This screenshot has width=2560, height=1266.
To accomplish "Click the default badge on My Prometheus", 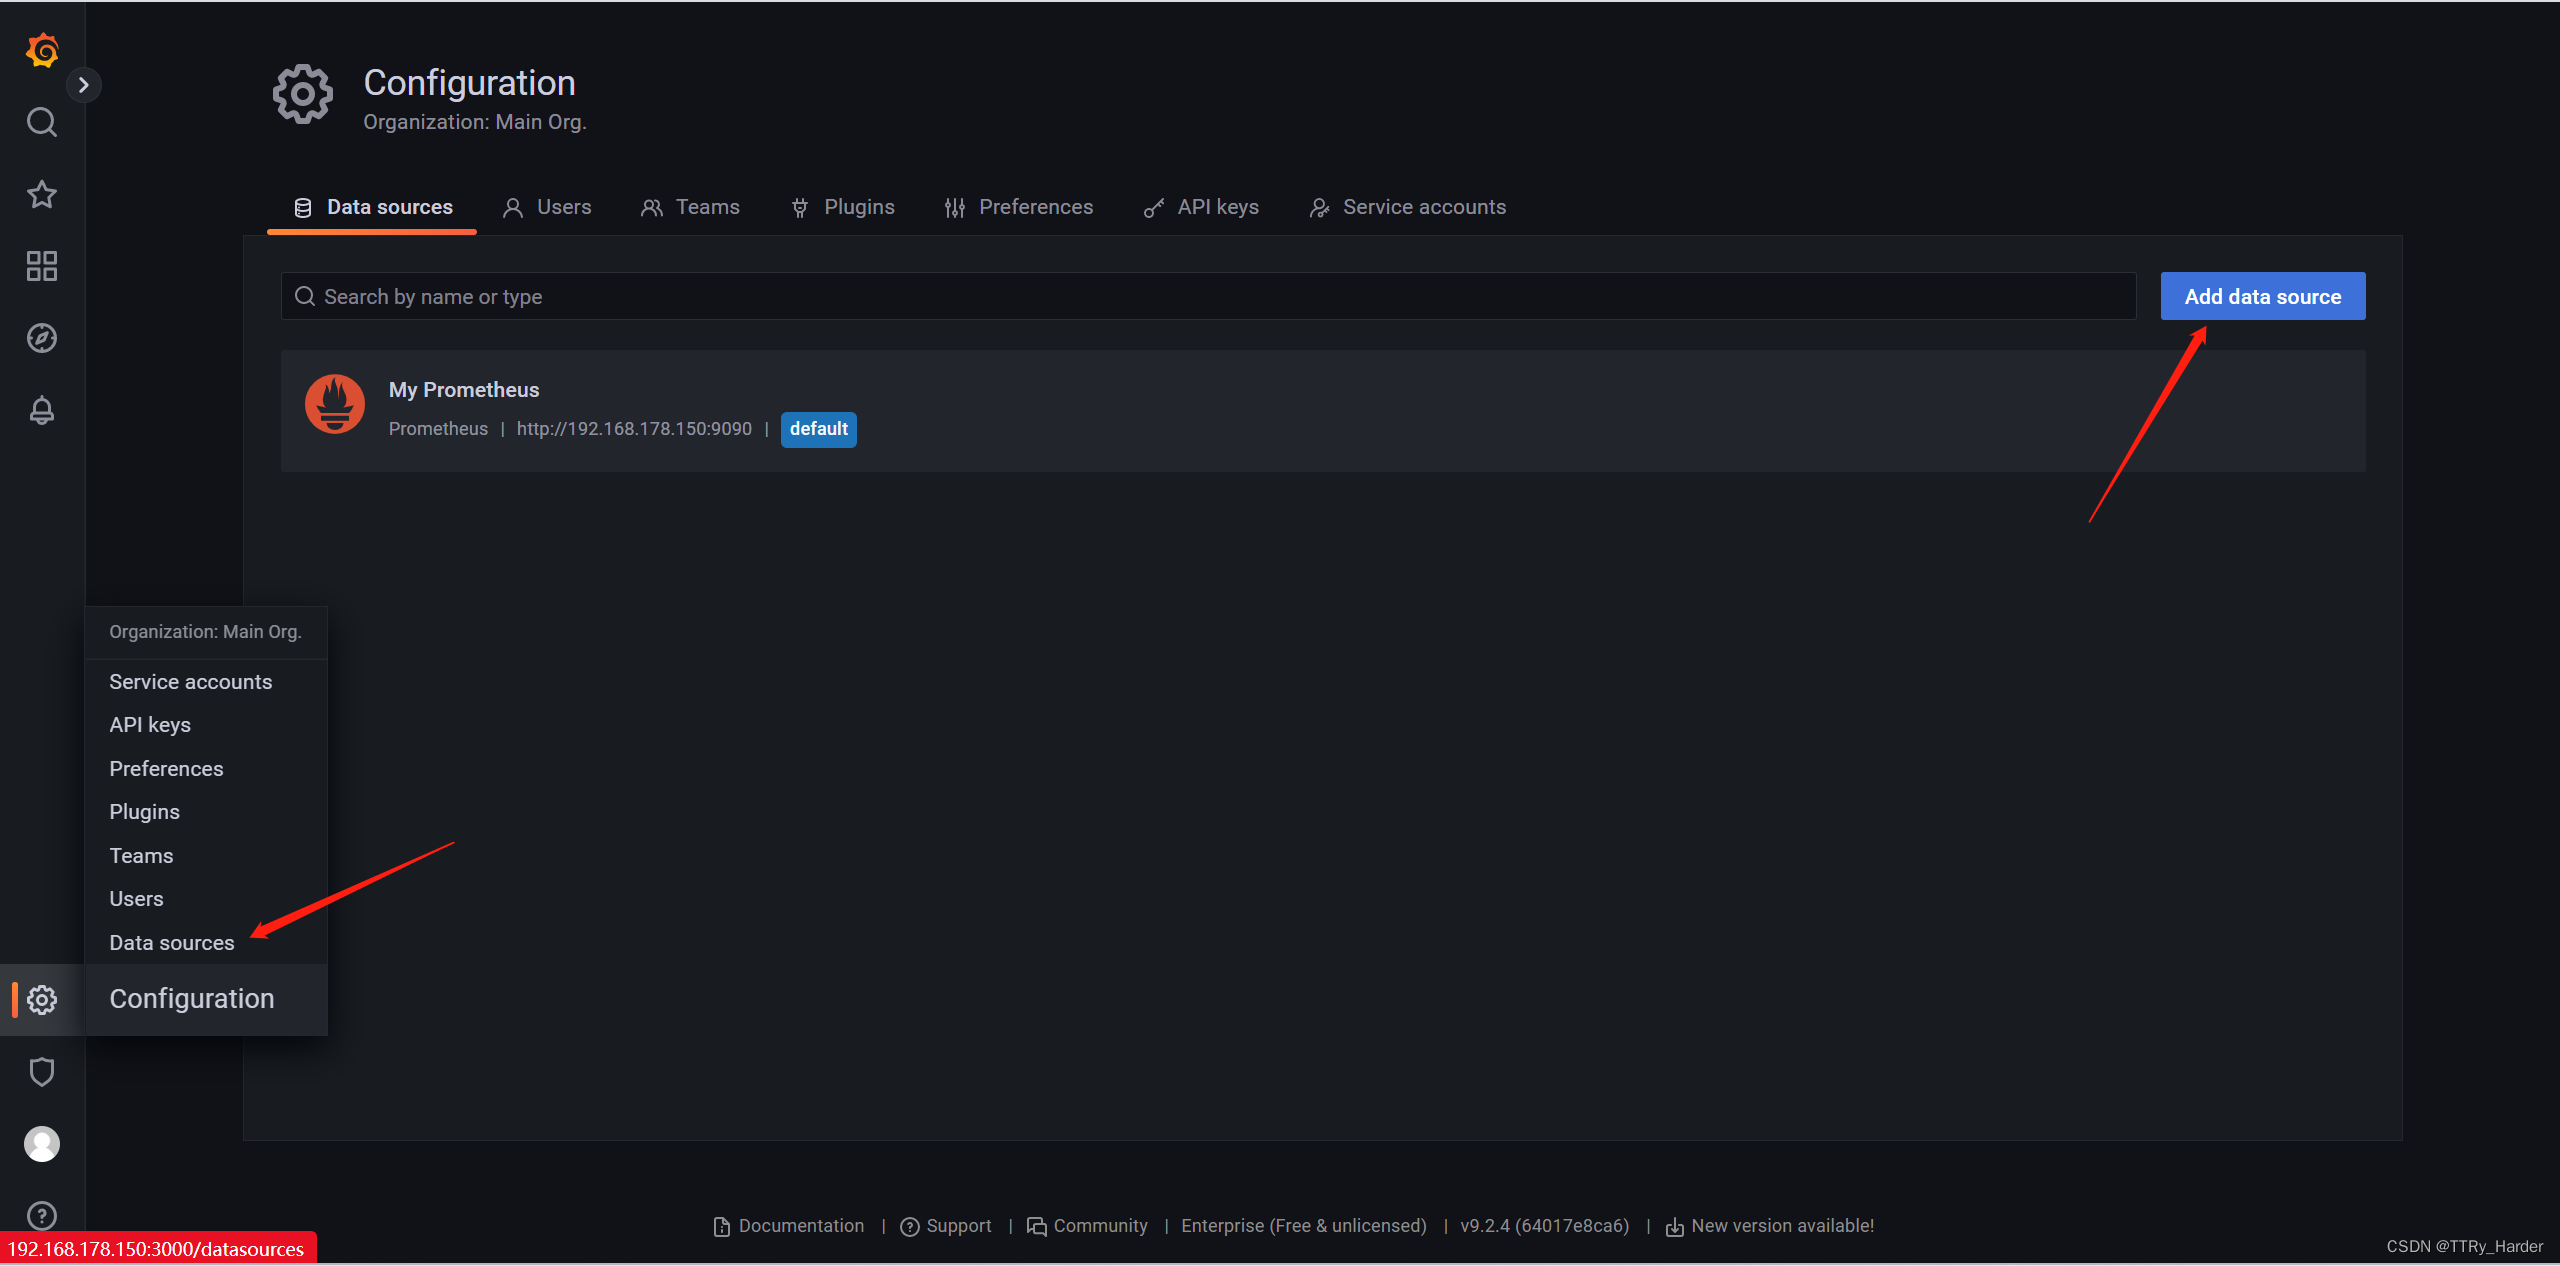I will [818, 429].
